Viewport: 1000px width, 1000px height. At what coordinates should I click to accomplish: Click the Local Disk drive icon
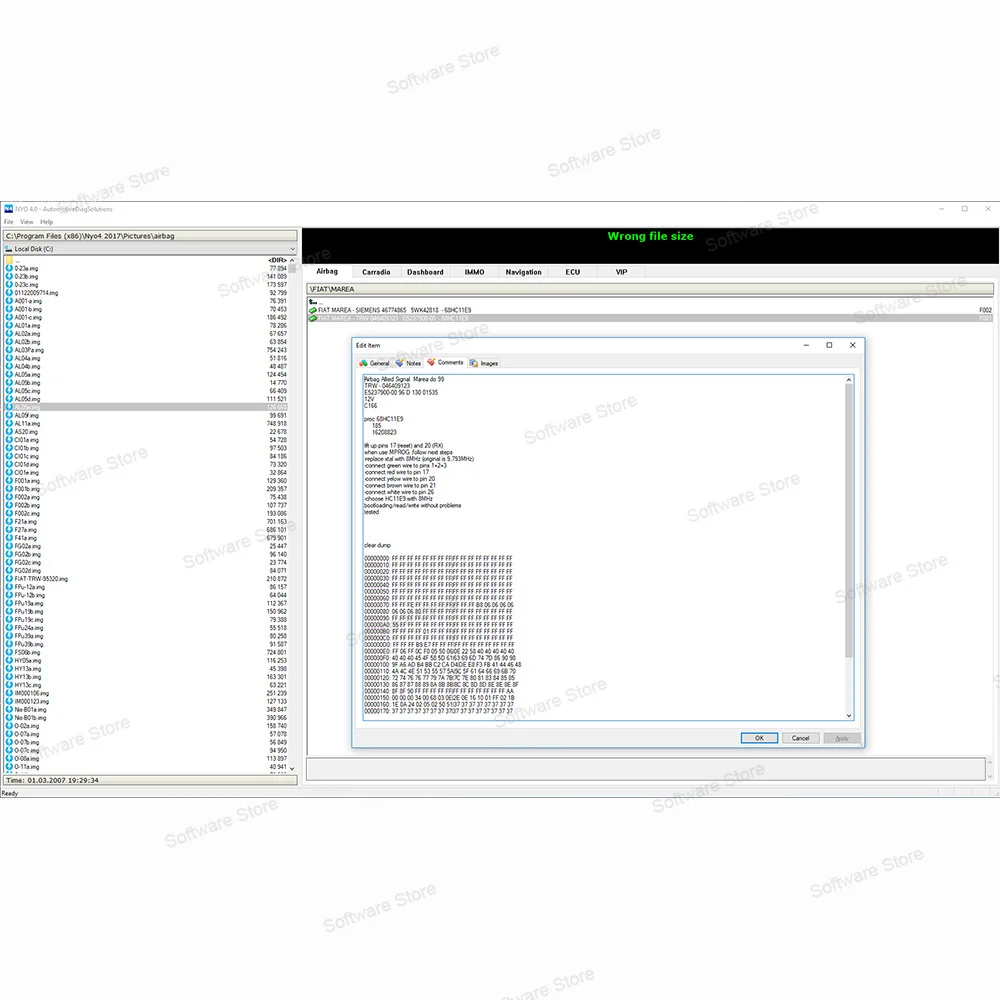(x=9, y=249)
